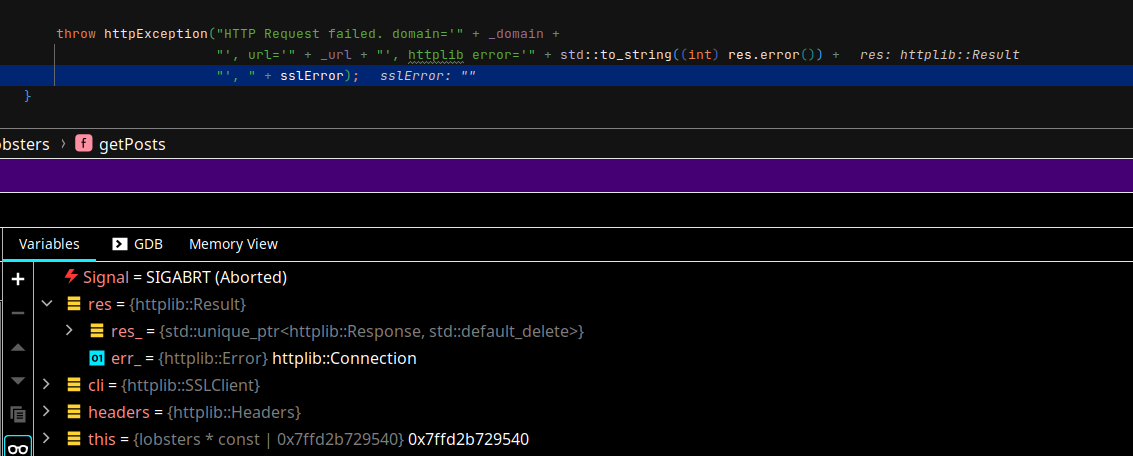Screen dimensions: 1133x456
Task: Click getPosts in the breadcrumb bar
Action: [x=132, y=144]
